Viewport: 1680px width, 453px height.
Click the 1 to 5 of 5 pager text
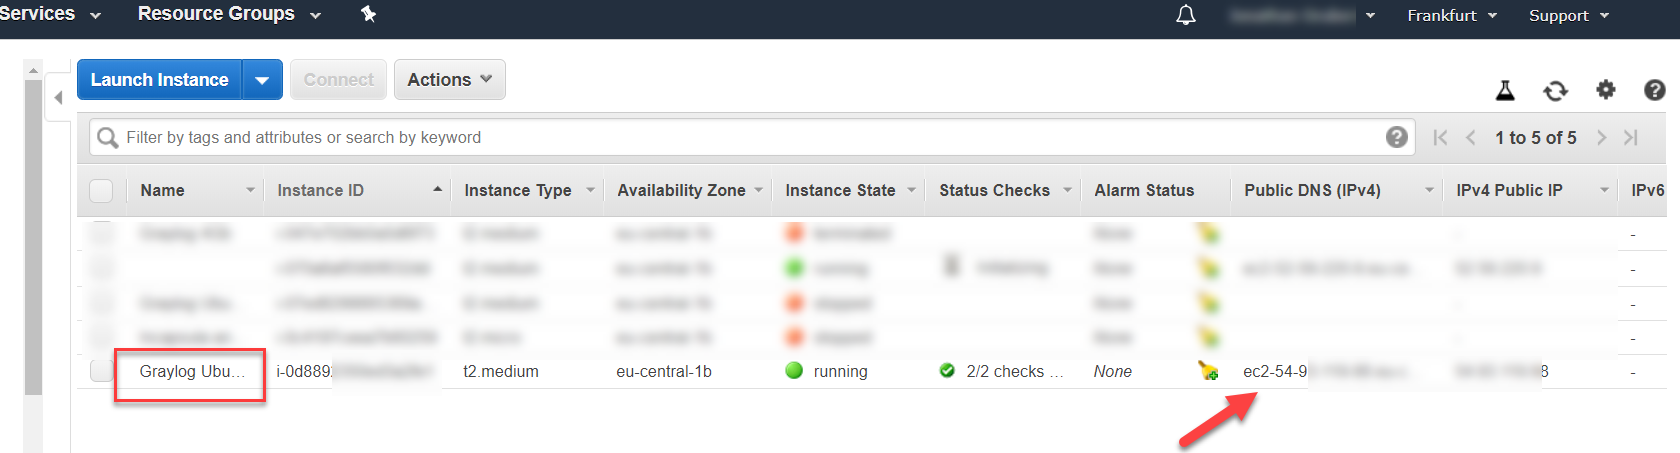pos(1536,137)
